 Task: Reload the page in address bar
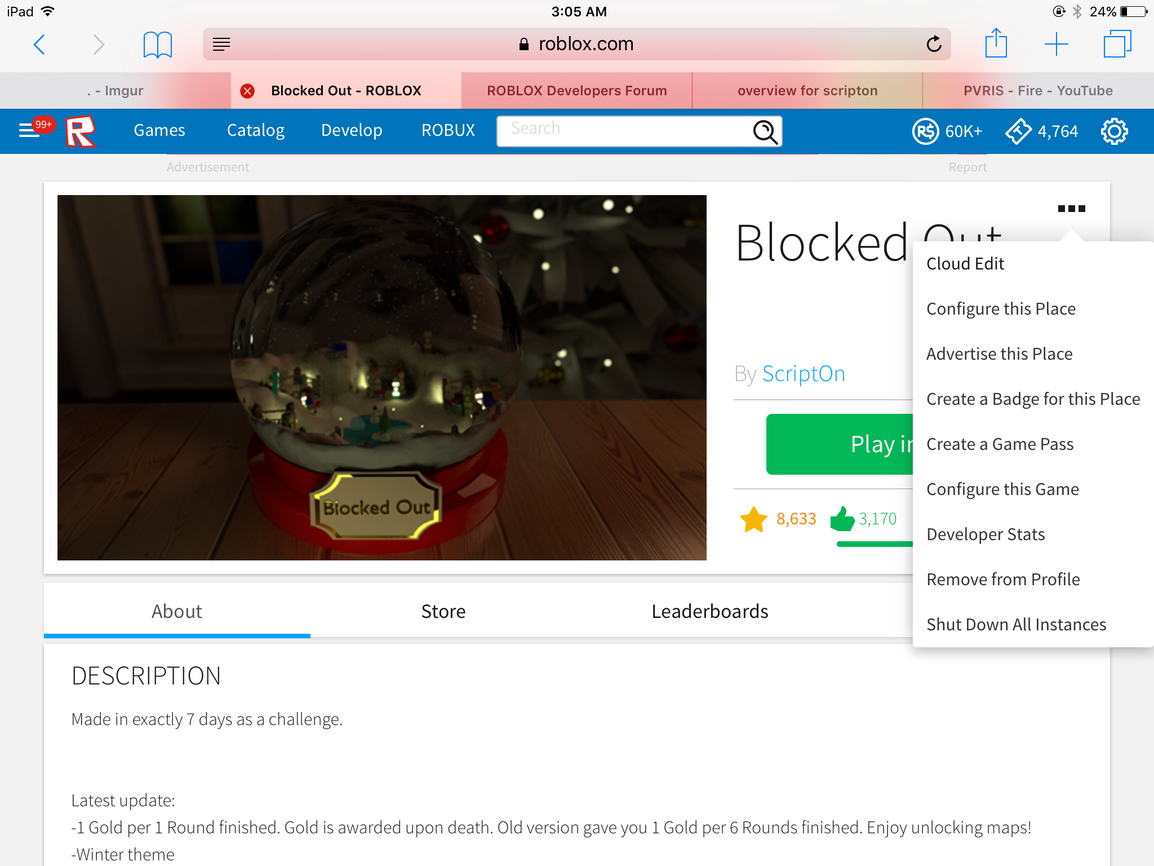(x=933, y=44)
